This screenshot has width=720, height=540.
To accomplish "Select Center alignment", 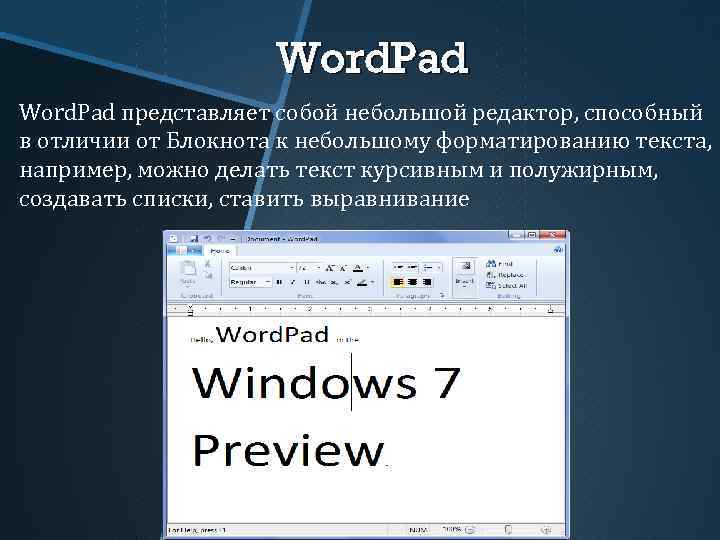I will pos(412,282).
